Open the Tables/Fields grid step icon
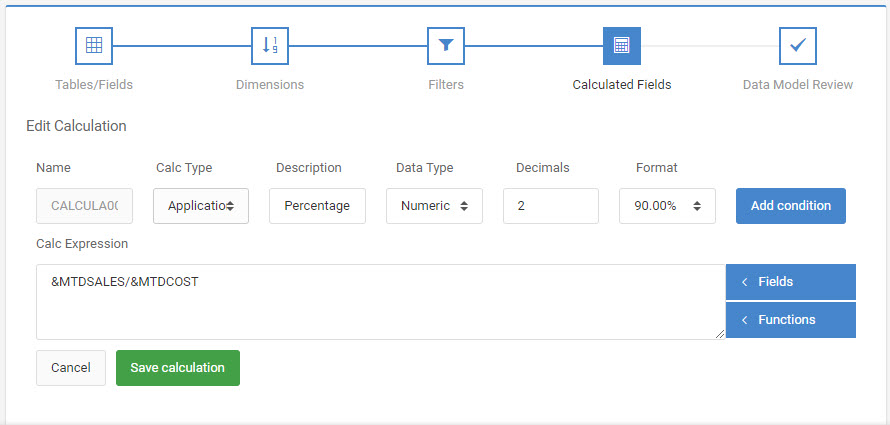Screen dimensions: 890x425 [x=94, y=45]
